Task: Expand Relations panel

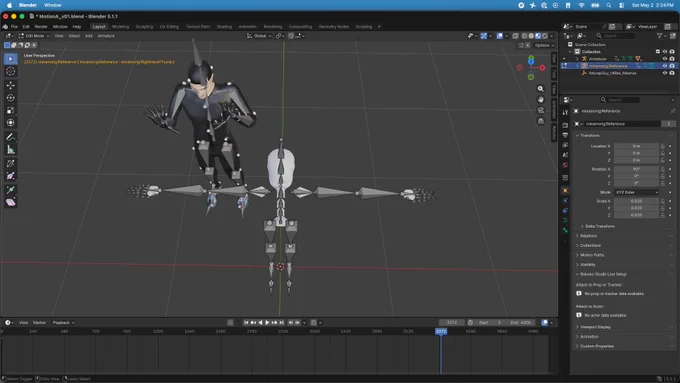Action: [x=588, y=236]
